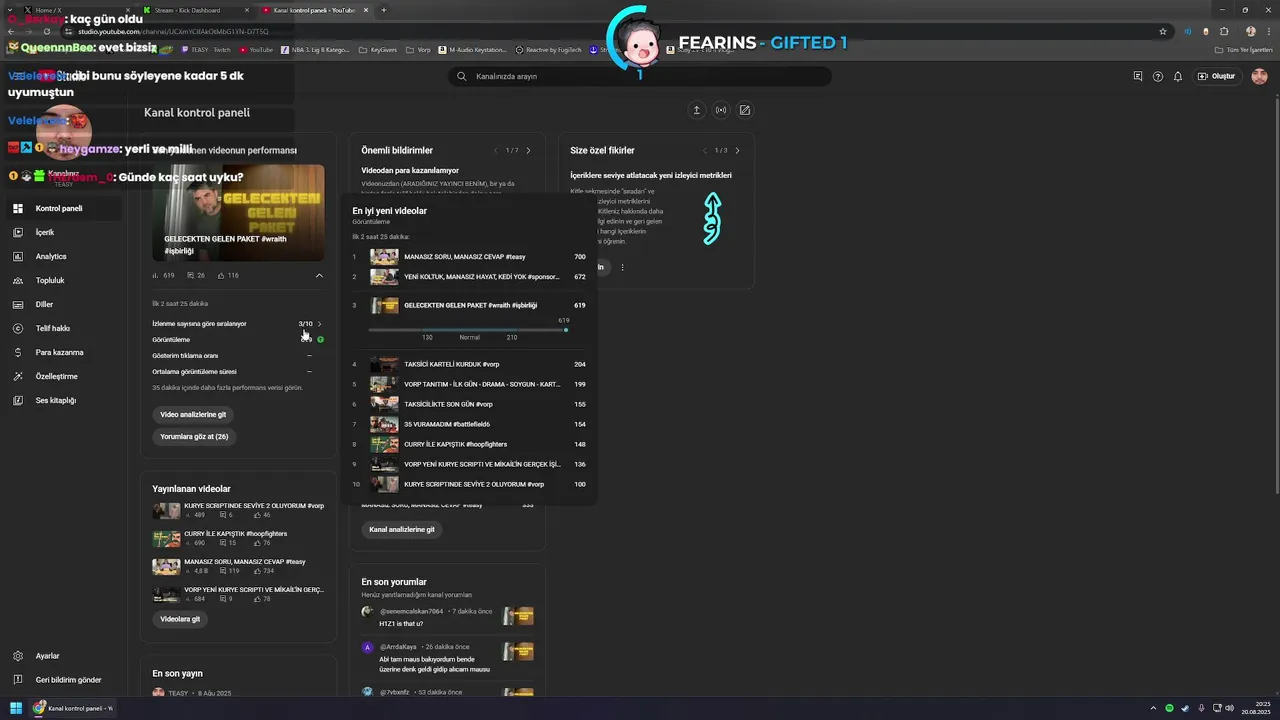Image resolution: width=1280 pixels, height=720 pixels.
Task: Select YENİ KOLTUK, MANASIZ HAYAT video row
Action: coord(469,277)
